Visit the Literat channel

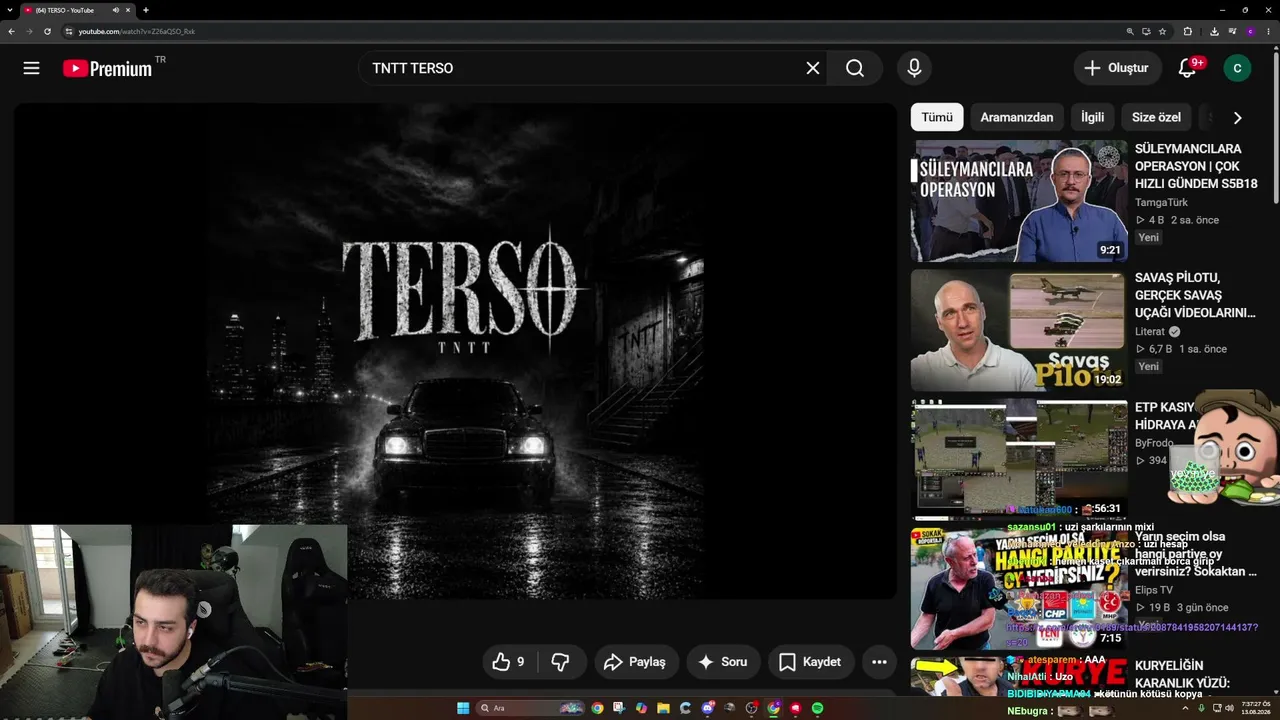pyautogui.click(x=1150, y=332)
